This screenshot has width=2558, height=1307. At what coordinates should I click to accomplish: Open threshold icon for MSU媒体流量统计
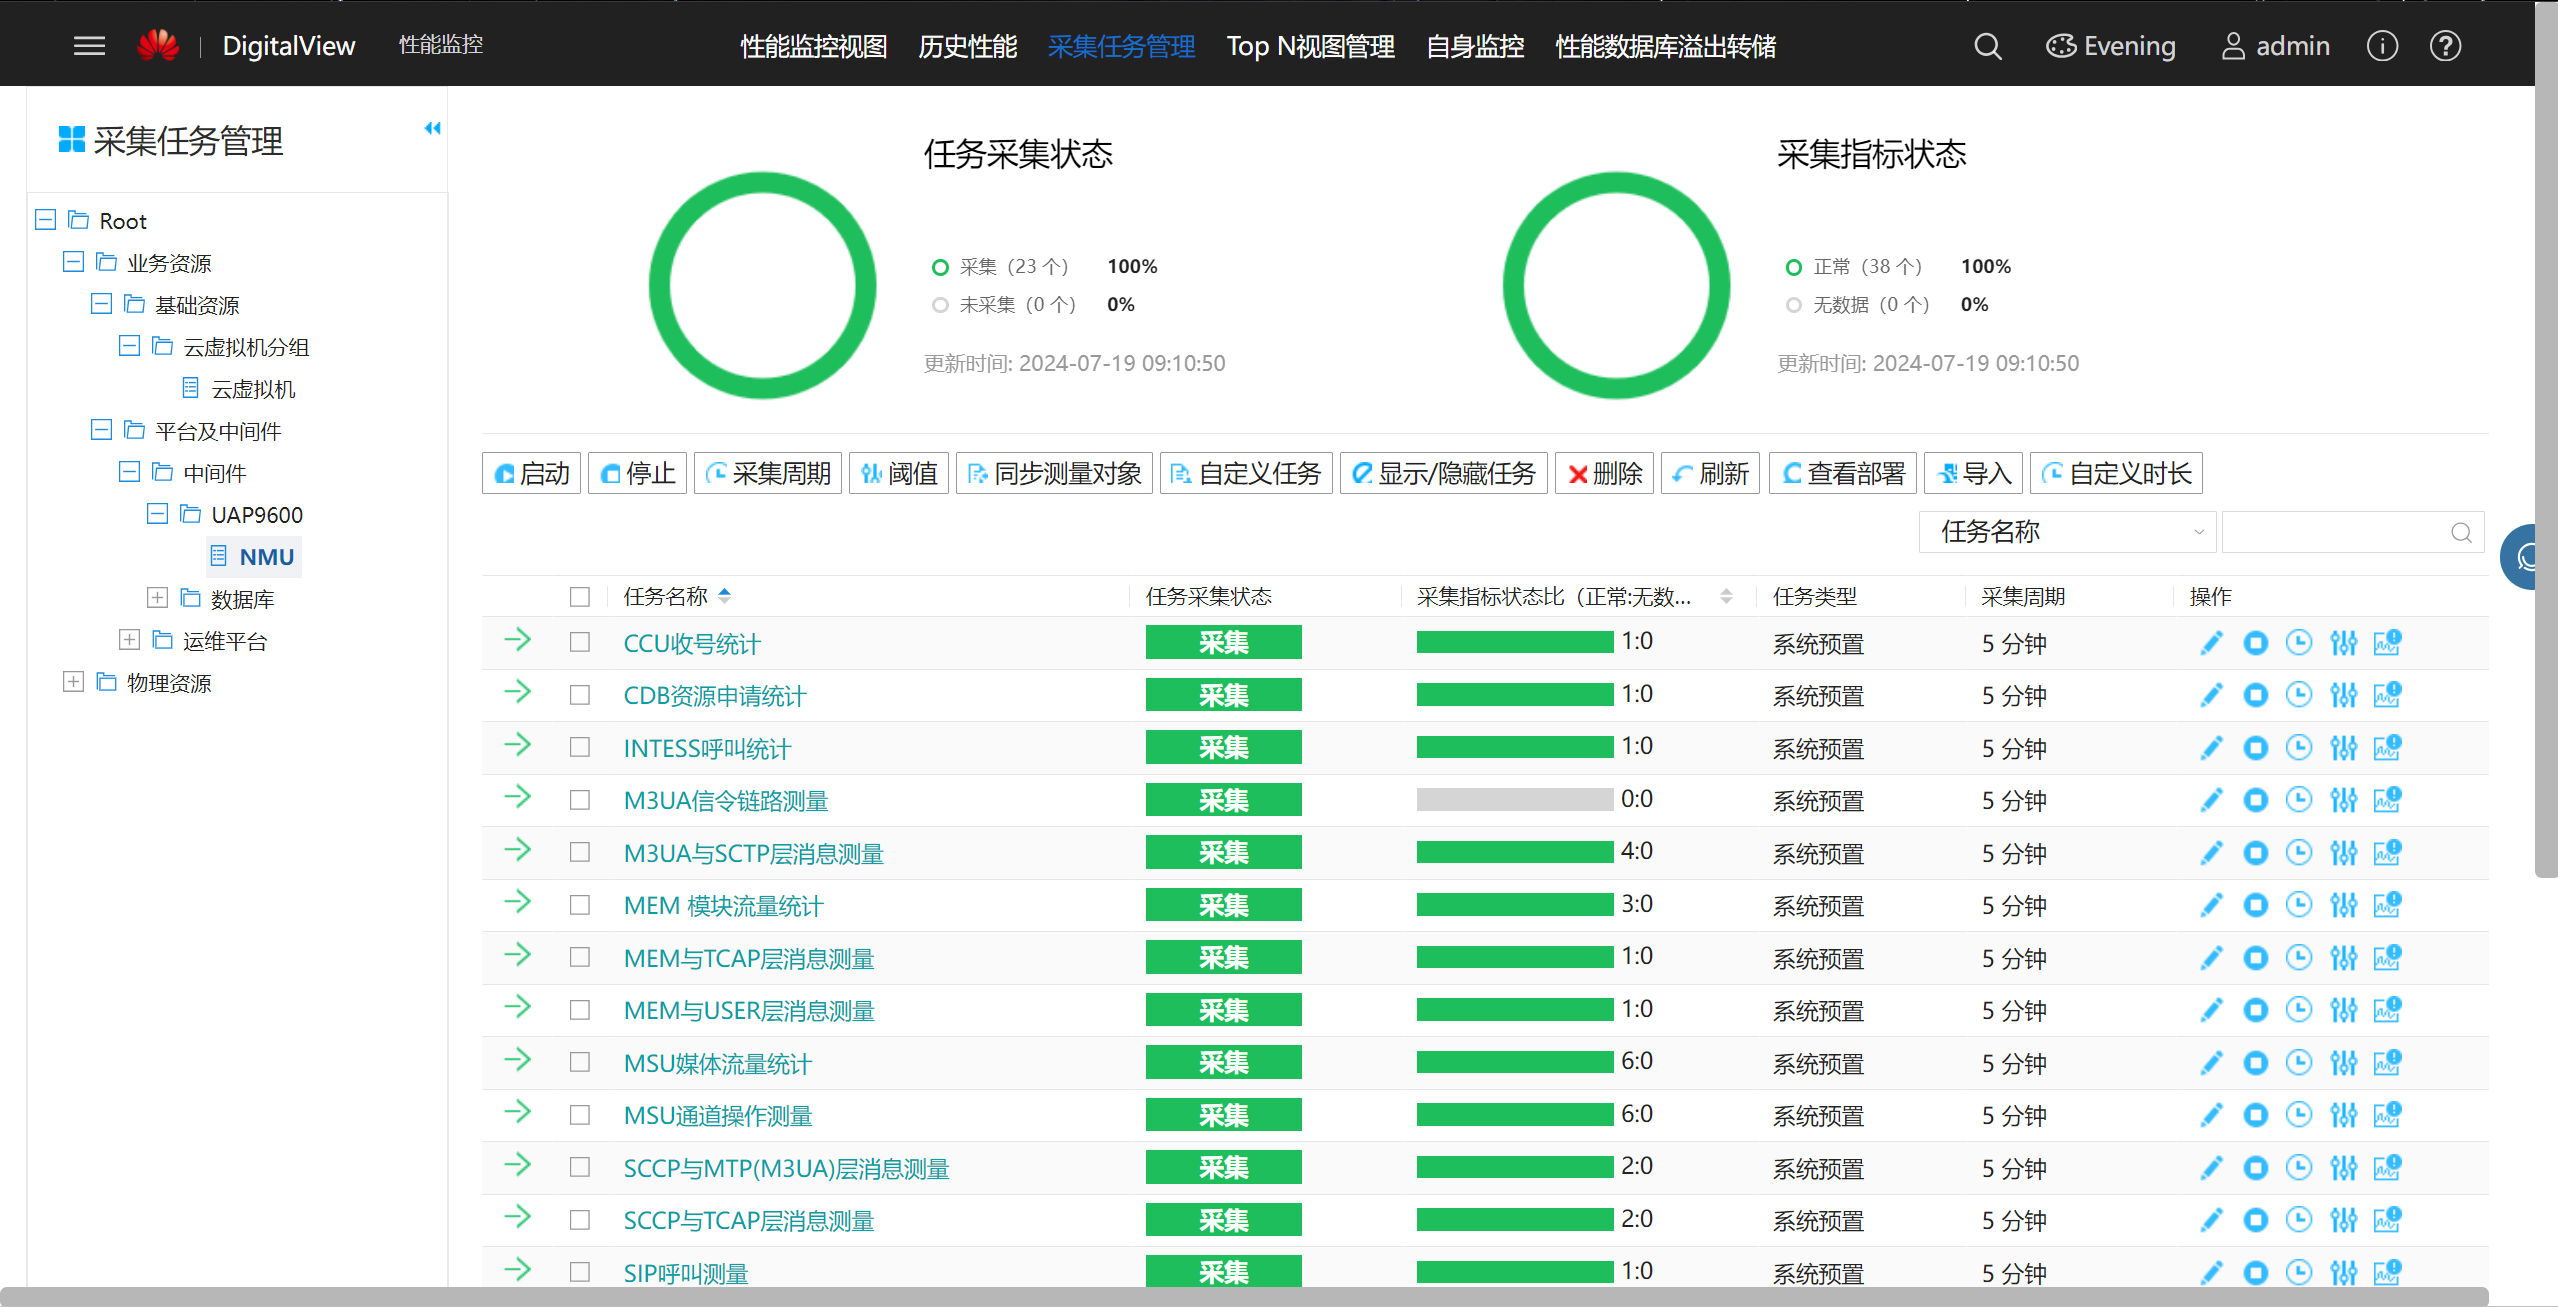click(x=2343, y=1063)
